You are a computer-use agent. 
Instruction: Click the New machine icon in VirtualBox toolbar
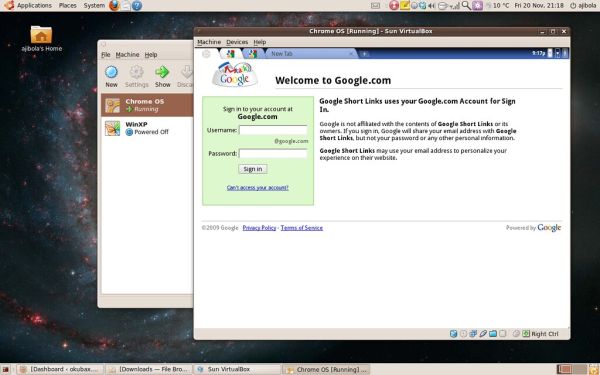111,72
